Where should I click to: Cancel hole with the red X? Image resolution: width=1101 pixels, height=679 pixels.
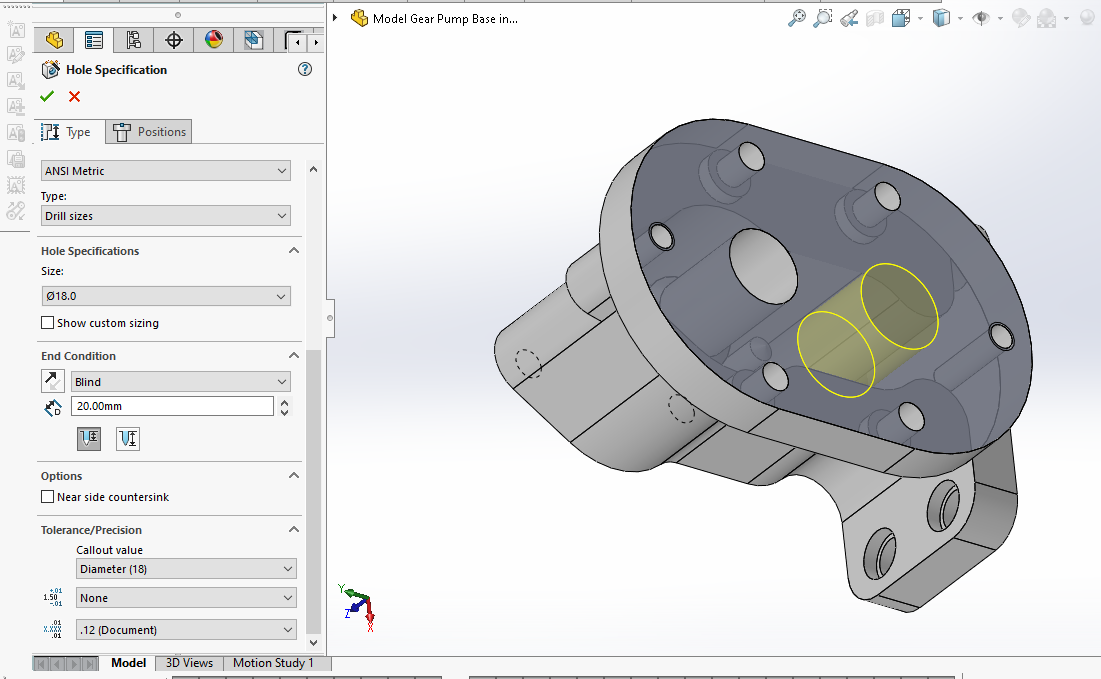[x=74, y=96]
